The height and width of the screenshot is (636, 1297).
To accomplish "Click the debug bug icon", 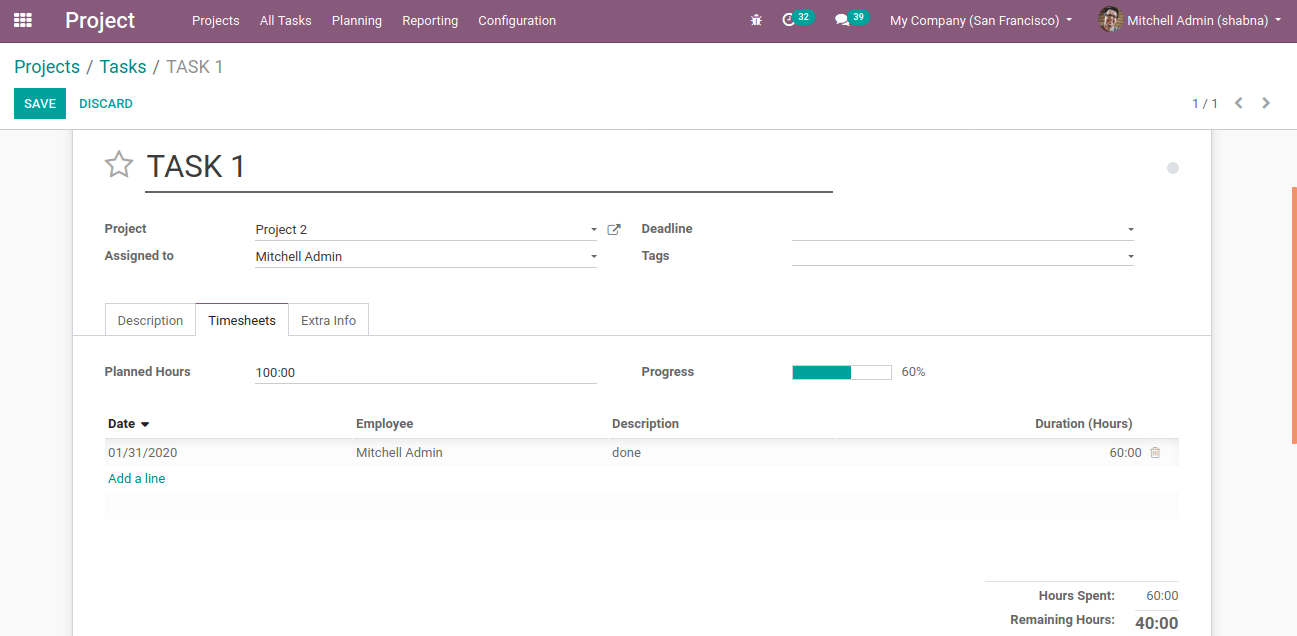I will point(756,20).
